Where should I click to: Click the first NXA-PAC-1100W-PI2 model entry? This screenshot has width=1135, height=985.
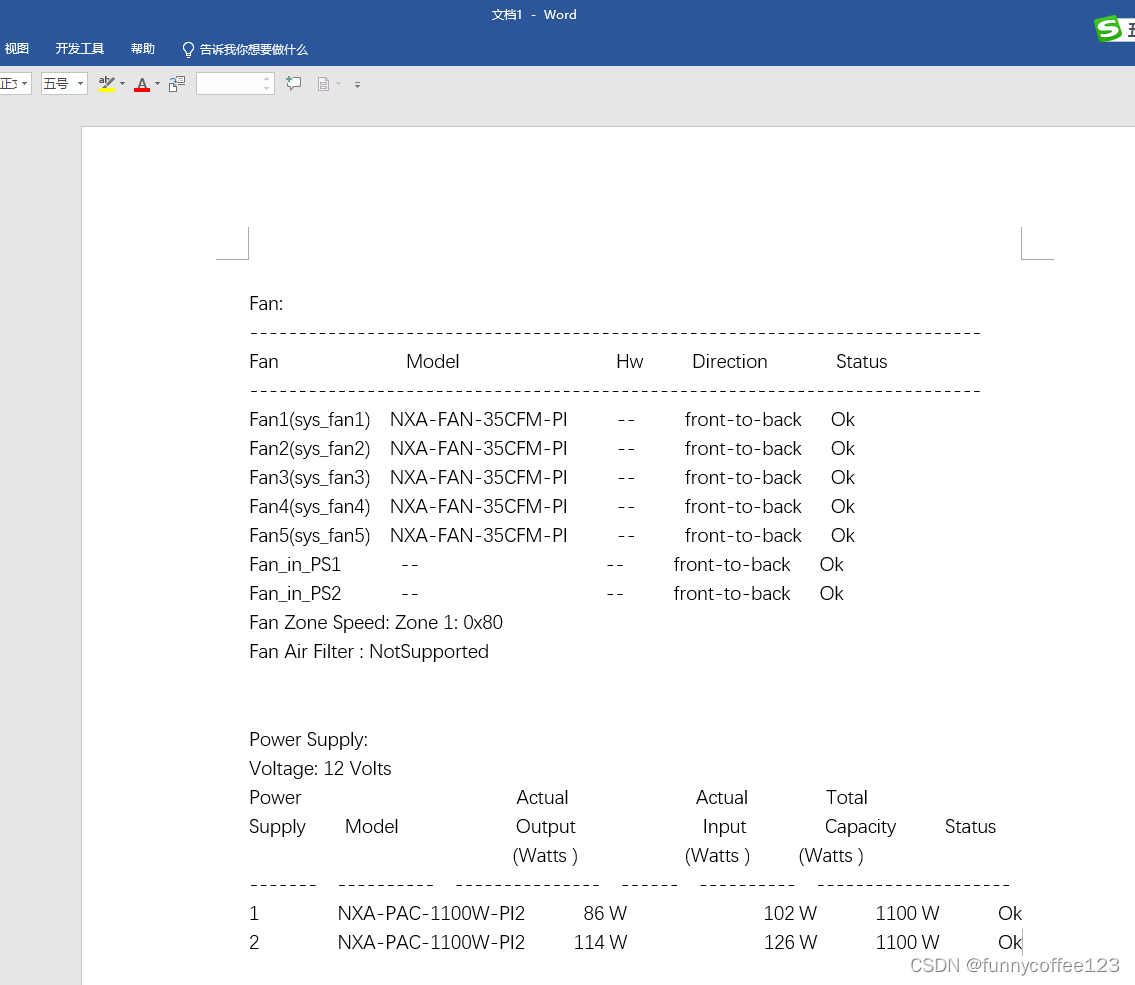coord(431,913)
